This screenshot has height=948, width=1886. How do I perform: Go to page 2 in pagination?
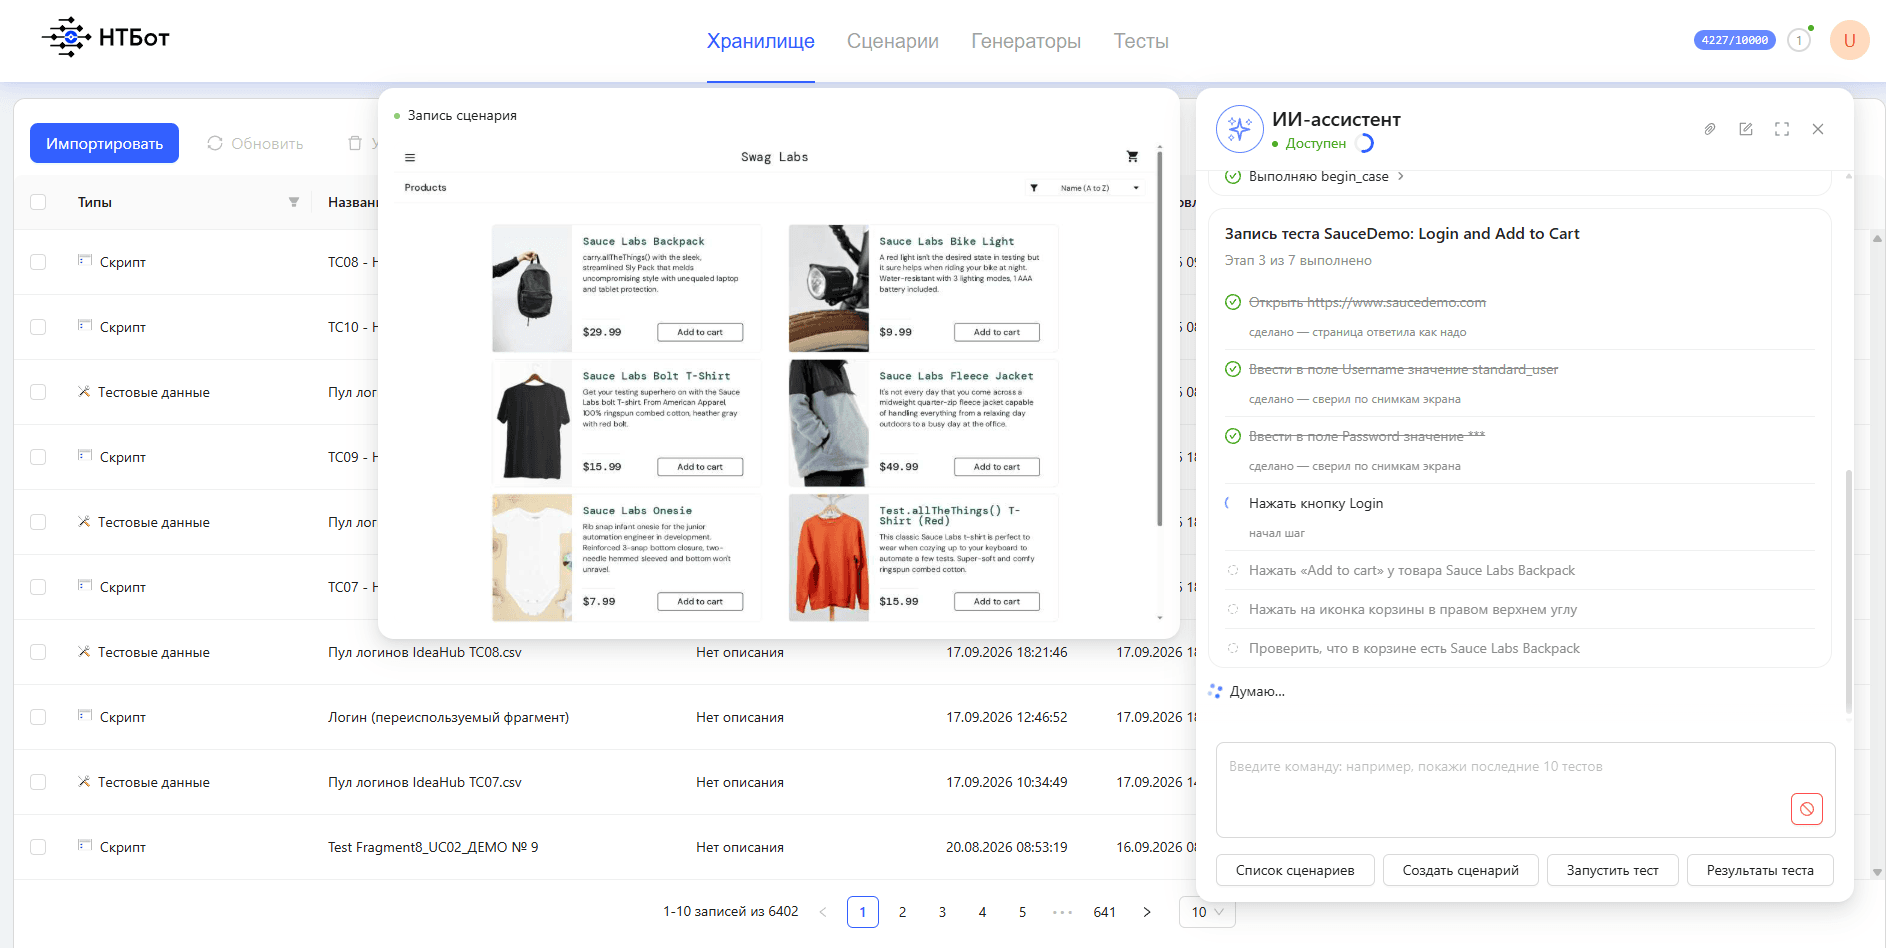click(x=902, y=912)
